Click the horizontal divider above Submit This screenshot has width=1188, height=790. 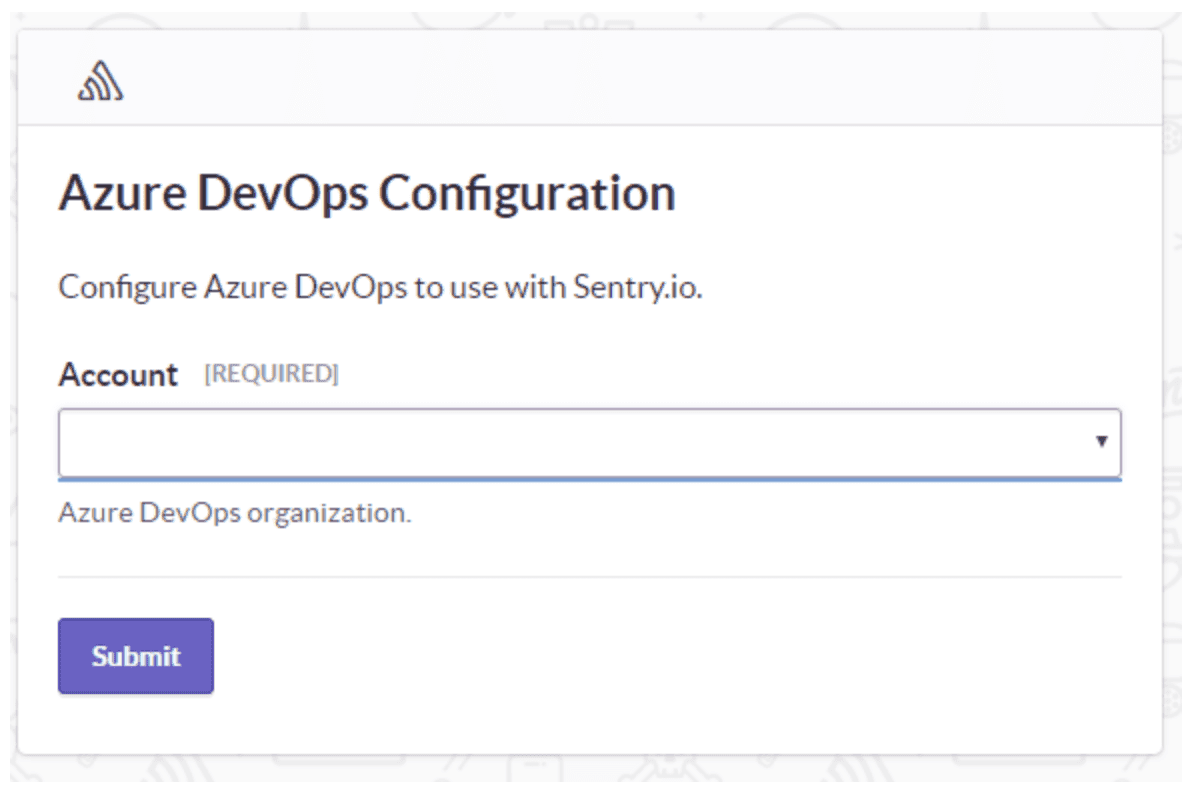(x=590, y=577)
